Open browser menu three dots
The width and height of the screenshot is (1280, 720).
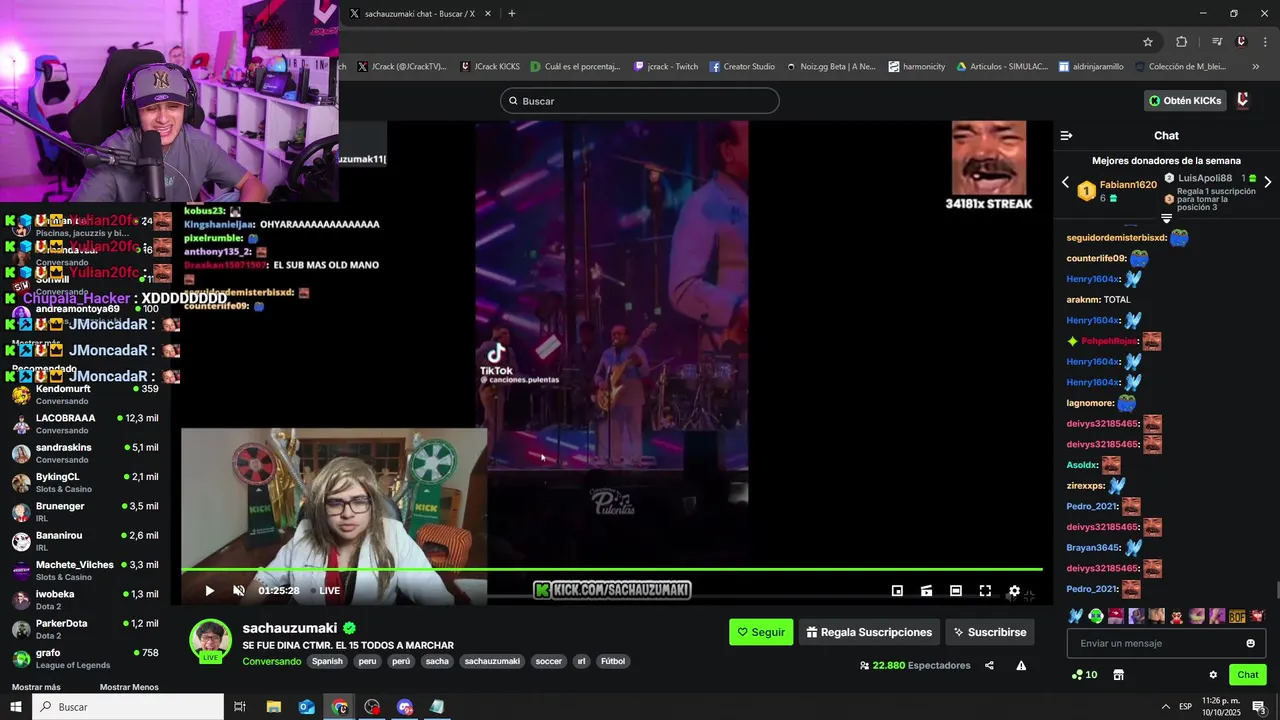(x=1266, y=42)
